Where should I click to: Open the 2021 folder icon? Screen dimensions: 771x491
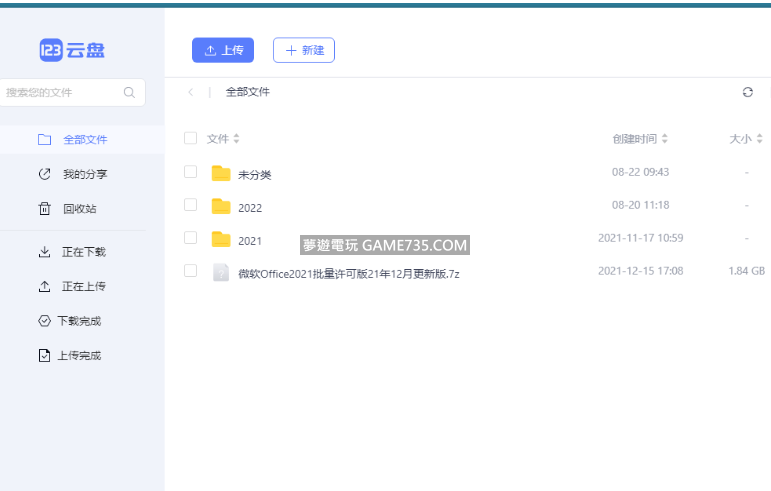tap(221, 240)
